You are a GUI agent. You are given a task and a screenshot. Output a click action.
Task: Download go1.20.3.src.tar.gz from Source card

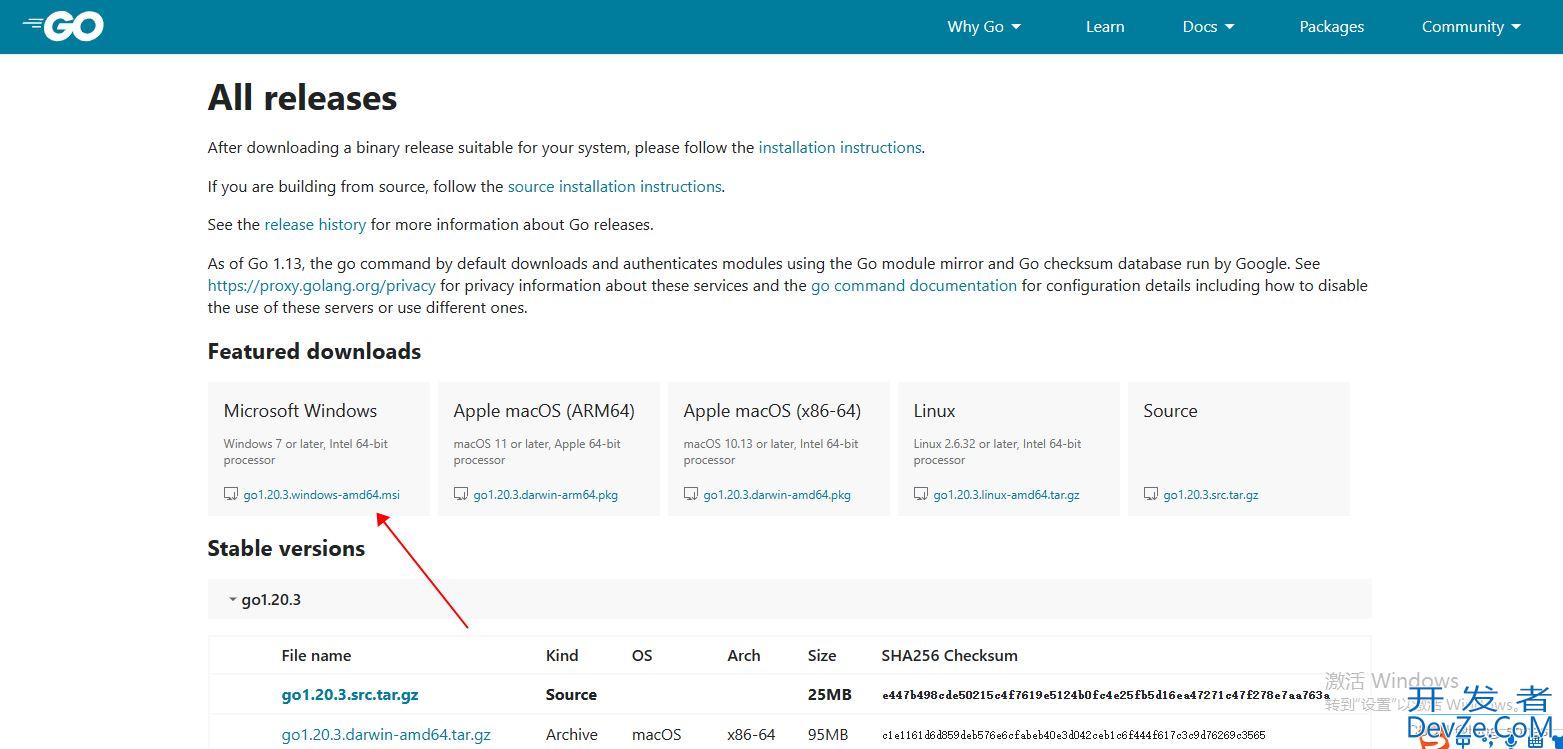point(1210,495)
